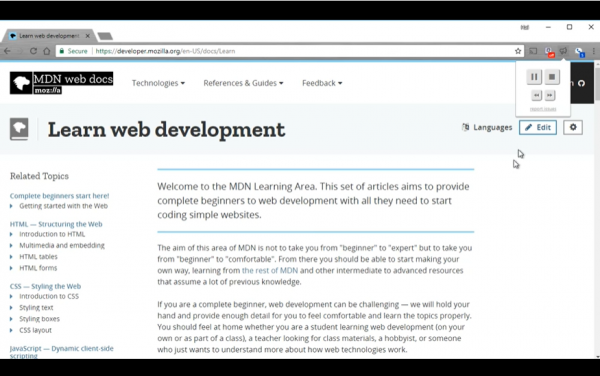The height and width of the screenshot is (376, 600).
Task: Click the green Secure padlock indicator
Action: [73, 51]
